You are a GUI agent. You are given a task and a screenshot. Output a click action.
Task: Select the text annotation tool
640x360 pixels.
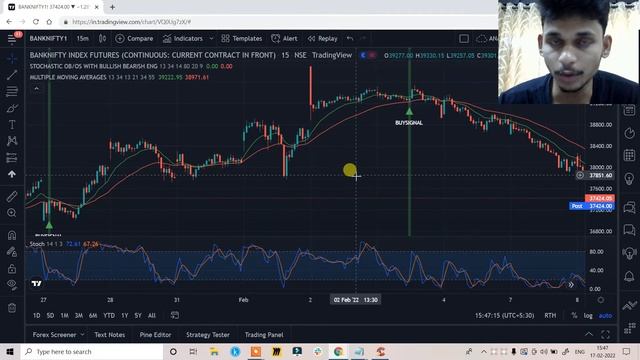pyautogui.click(x=12, y=124)
